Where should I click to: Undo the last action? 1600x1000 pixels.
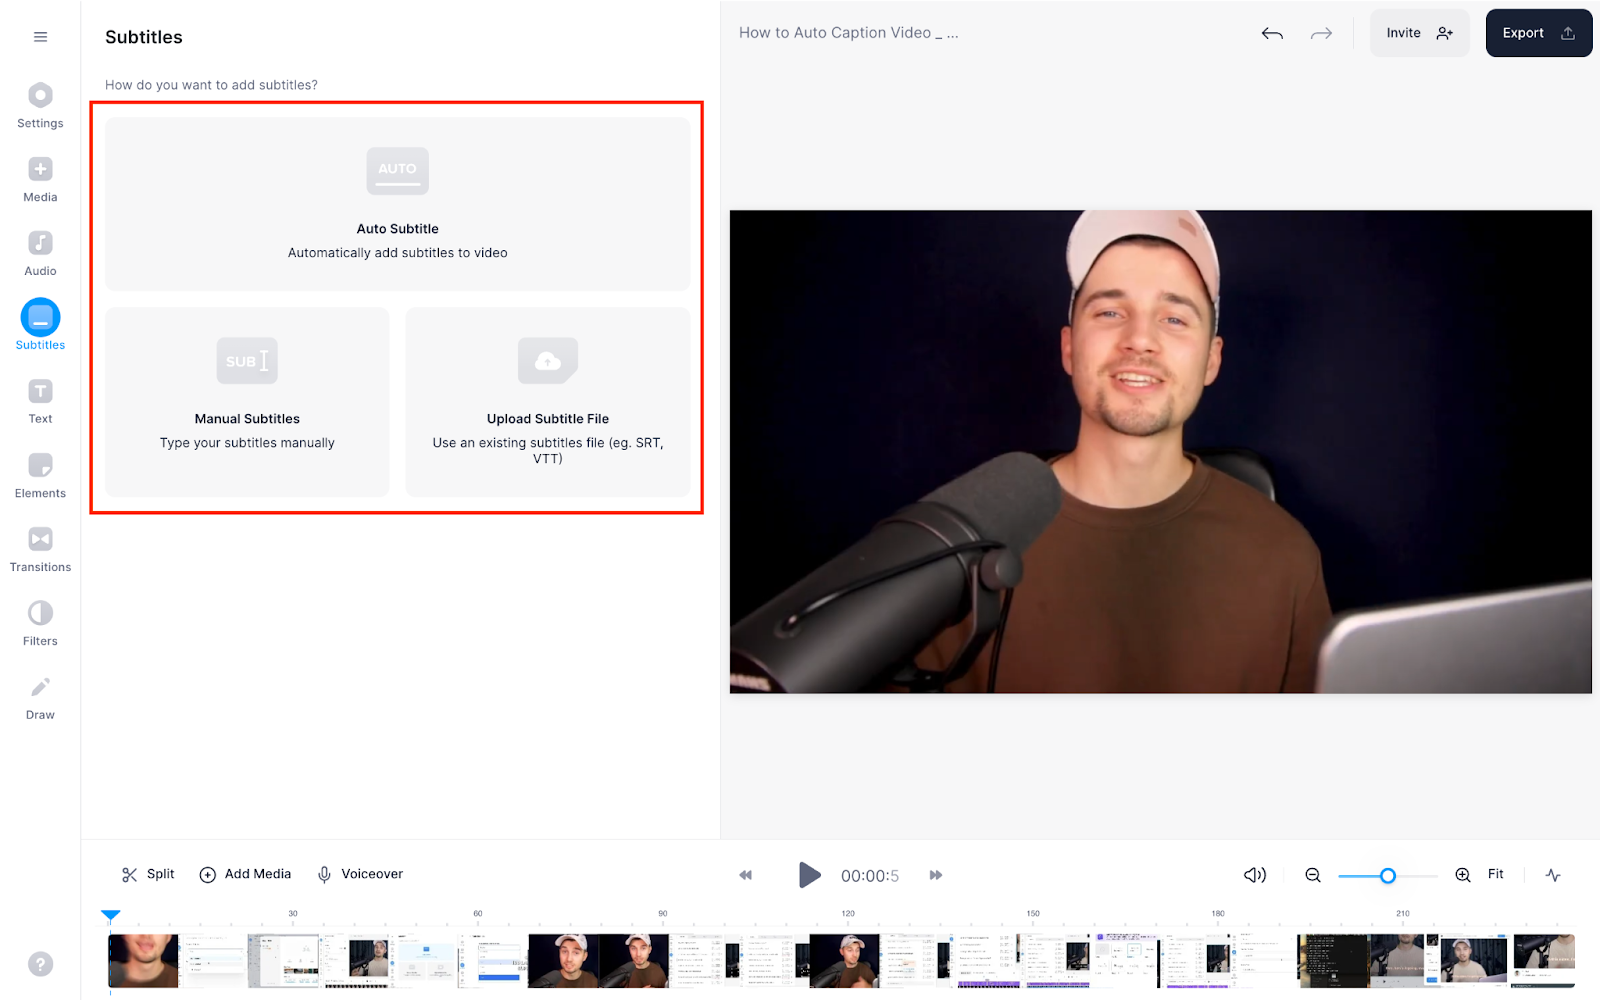[x=1272, y=33]
